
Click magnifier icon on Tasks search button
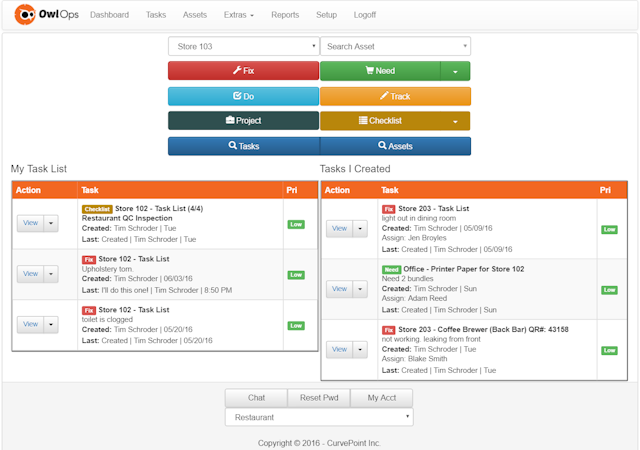233,145
